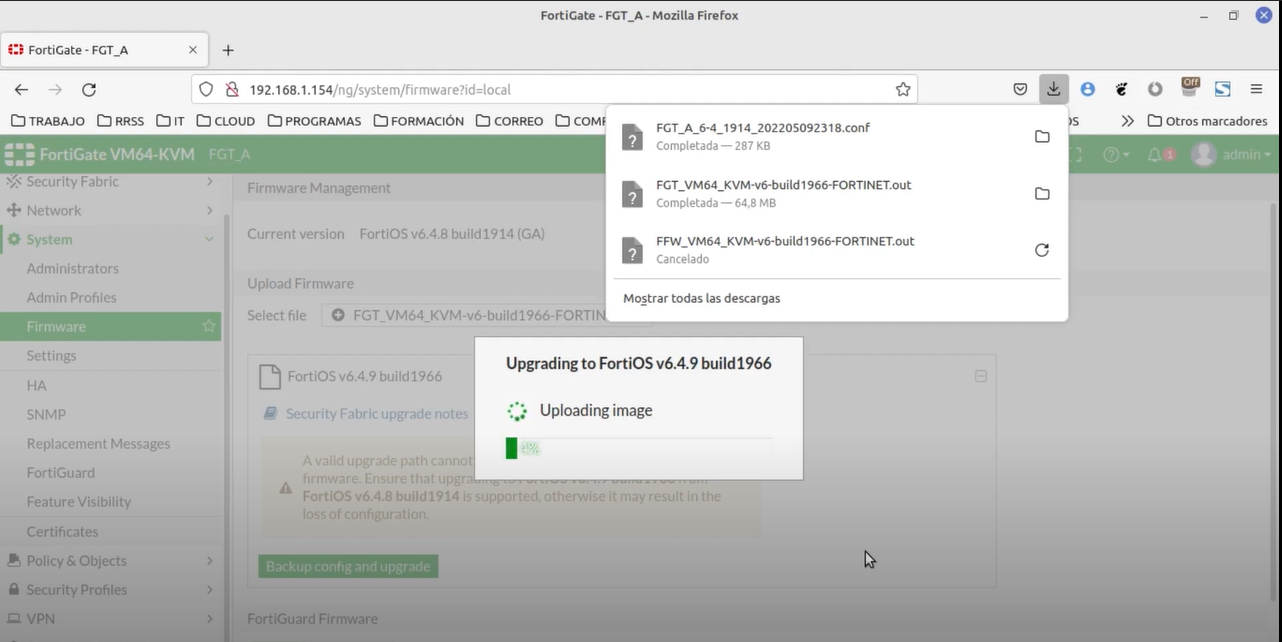Click the FortiGate VM64-KVM logo
The width and height of the screenshot is (1282, 642).
100,155
